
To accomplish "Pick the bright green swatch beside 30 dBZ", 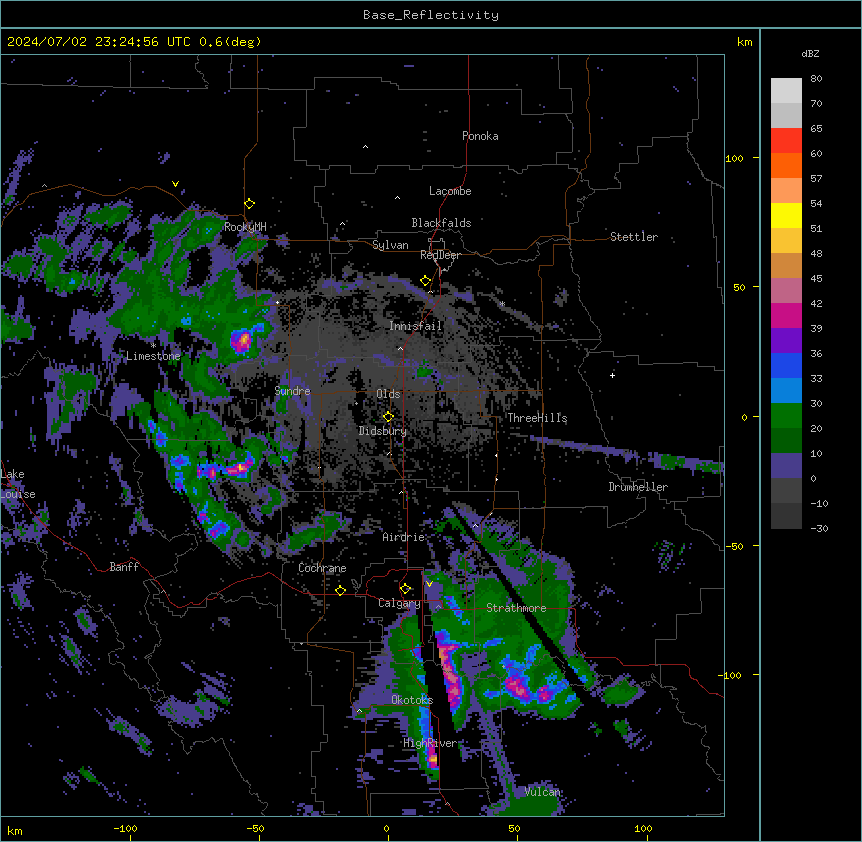I will click(786, 416).
